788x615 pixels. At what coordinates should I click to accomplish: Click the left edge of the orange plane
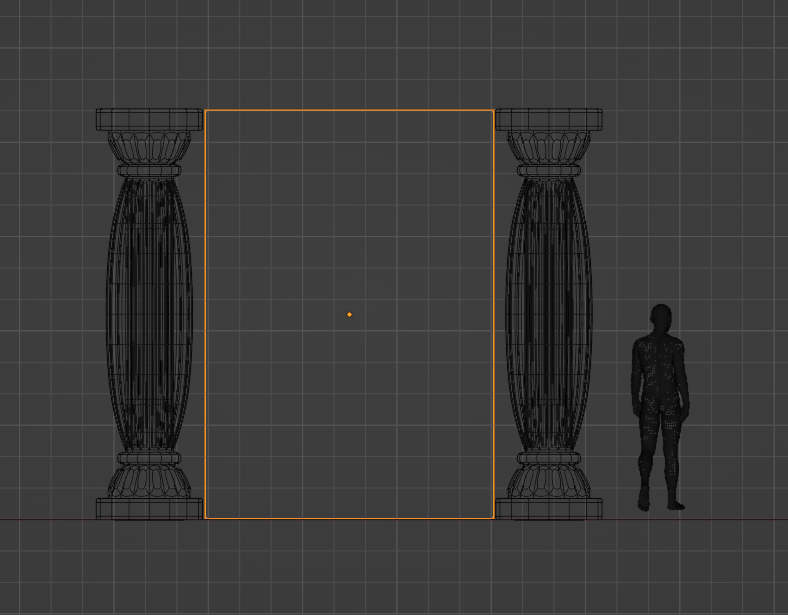(x=205, y=315)
